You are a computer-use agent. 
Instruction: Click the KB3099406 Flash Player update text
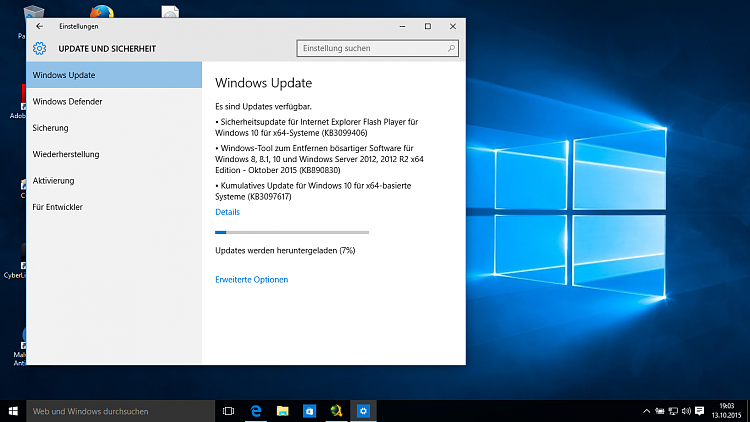click(x=317, y=127)
